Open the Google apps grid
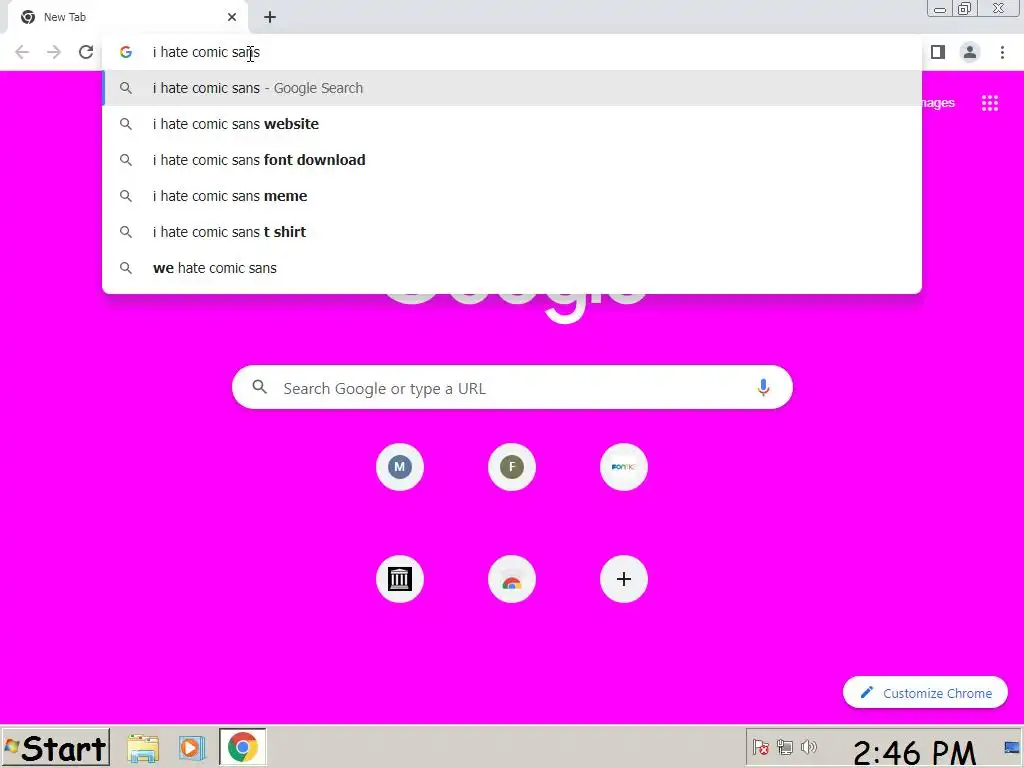Image resolution: width=1024 pixels, height=768 pixels. tap(989, 103)
